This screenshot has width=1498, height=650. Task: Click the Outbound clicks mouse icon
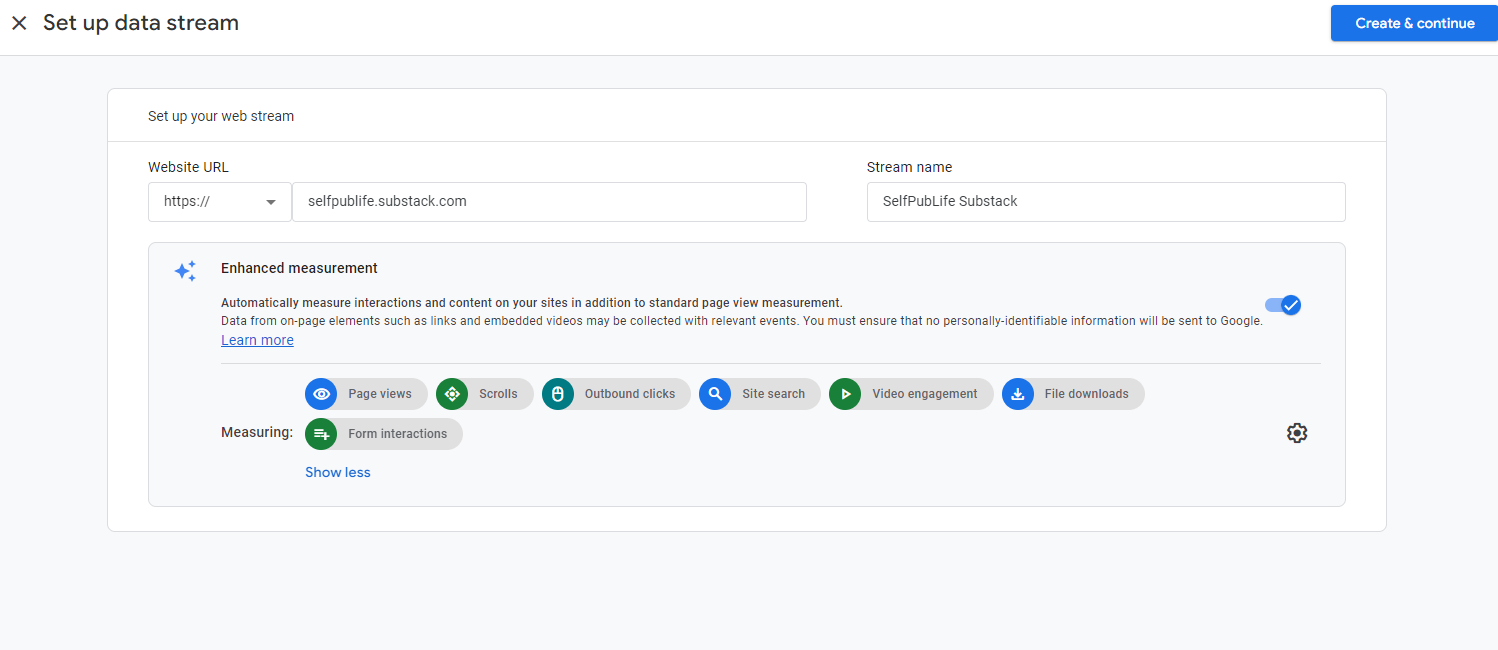(558, 394)
